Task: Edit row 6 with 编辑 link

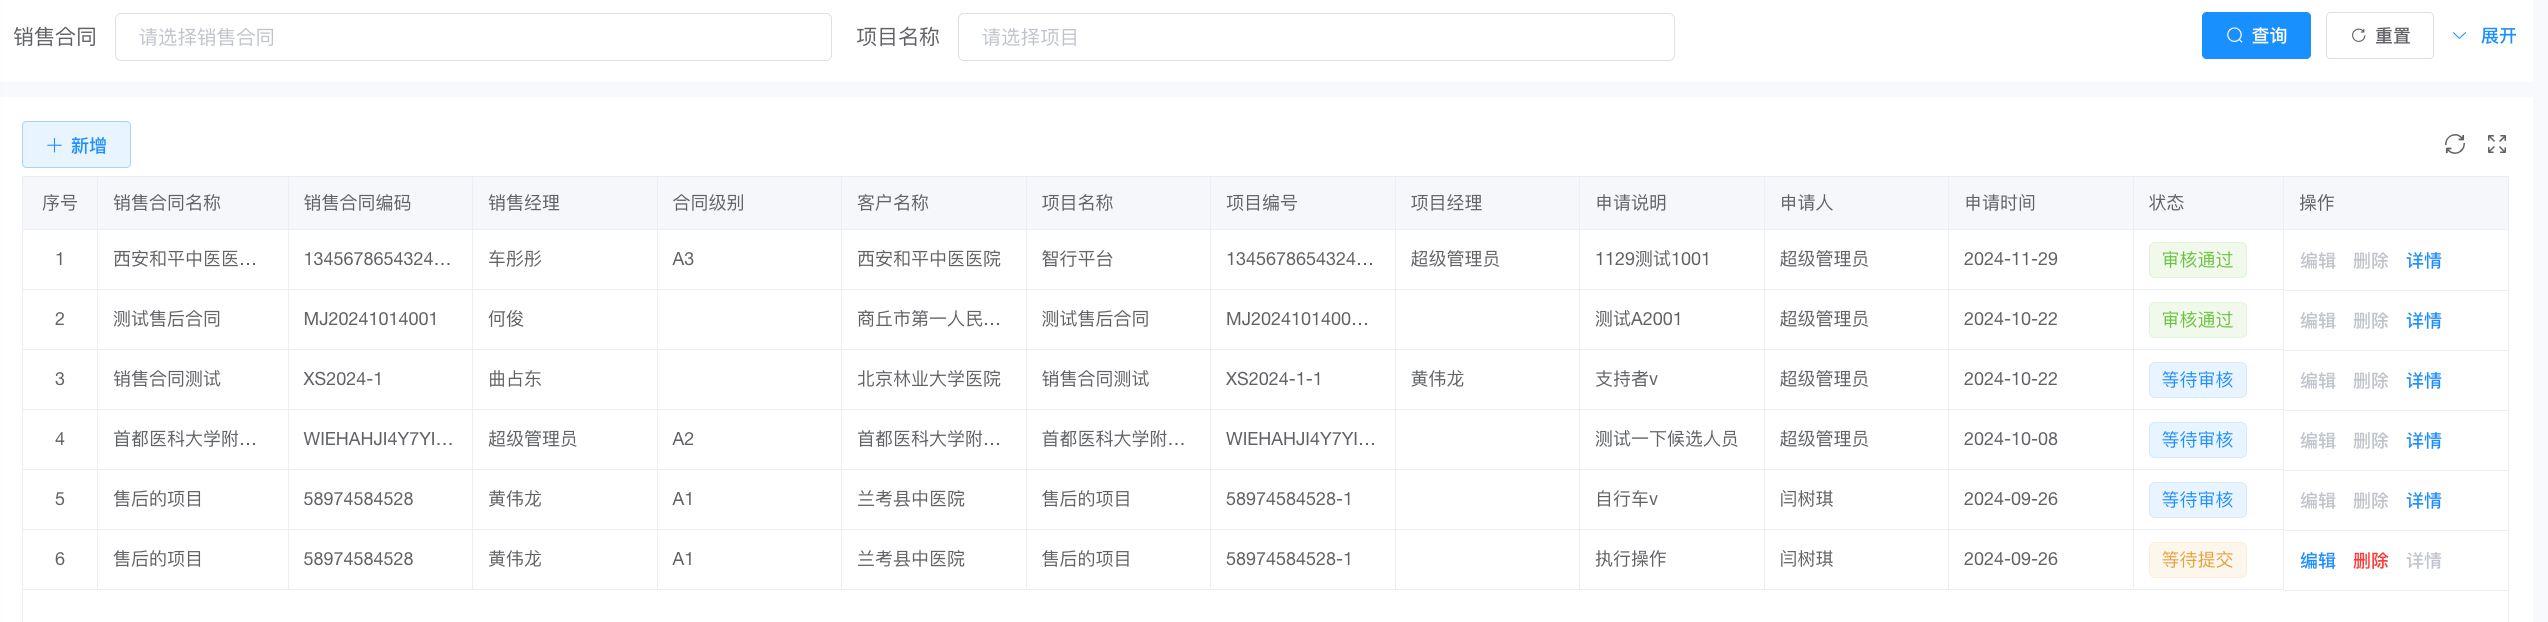Action: pos(2317,560)
